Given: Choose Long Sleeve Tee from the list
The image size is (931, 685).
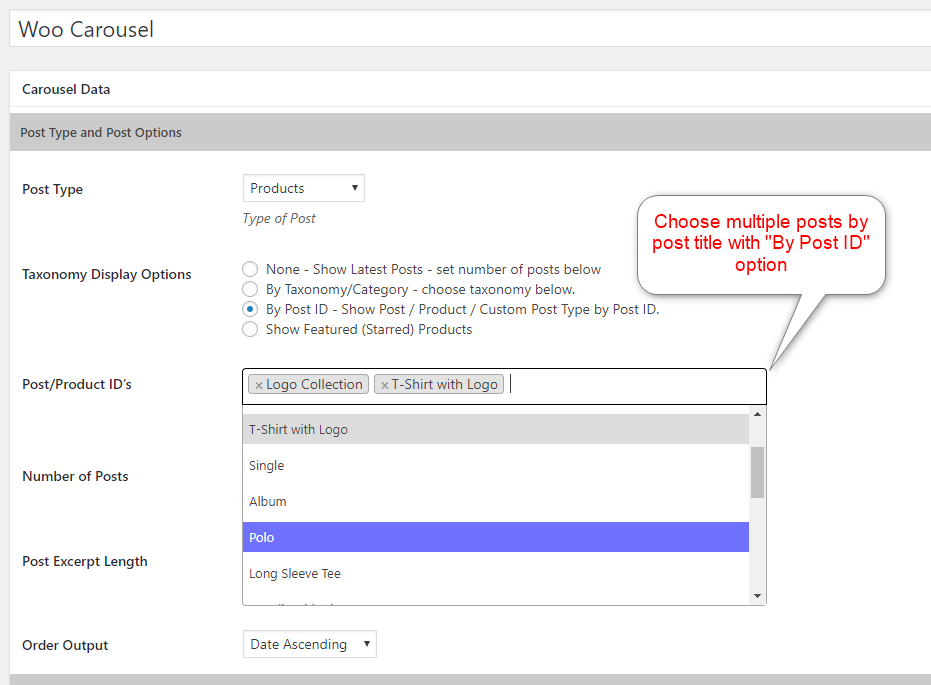Looking at the screenshot, I should click(x=495, y=573).
